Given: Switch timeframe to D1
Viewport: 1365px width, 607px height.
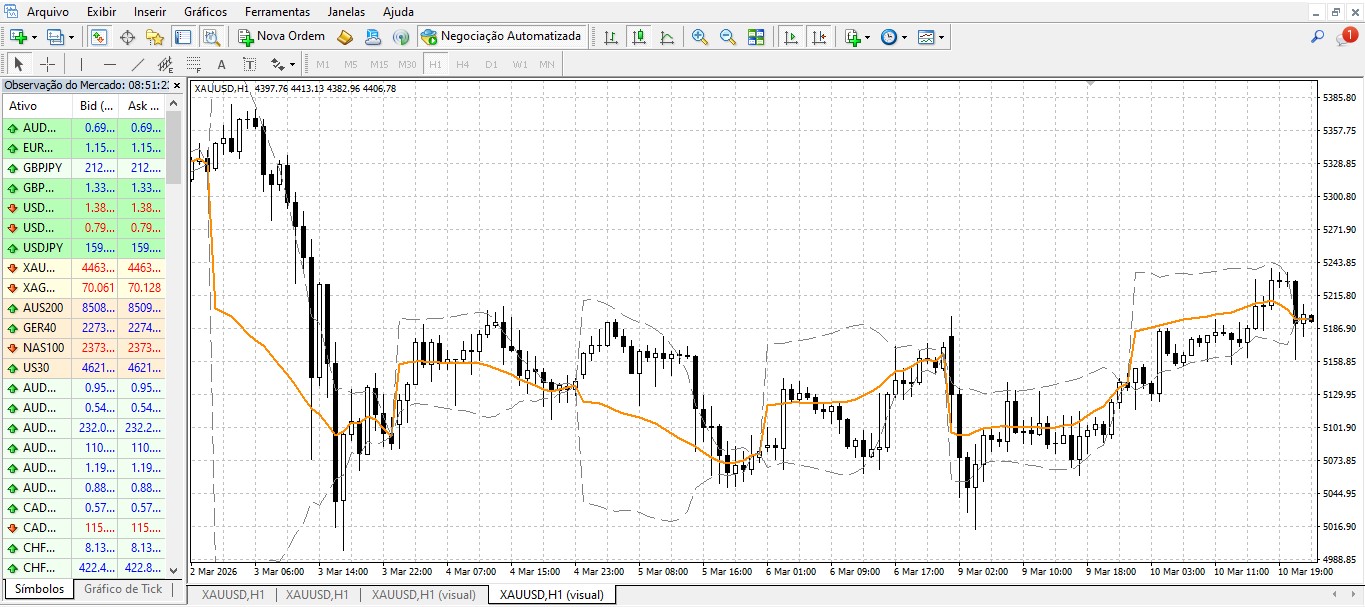Looking at the screenshot, I should click(491, 64).
